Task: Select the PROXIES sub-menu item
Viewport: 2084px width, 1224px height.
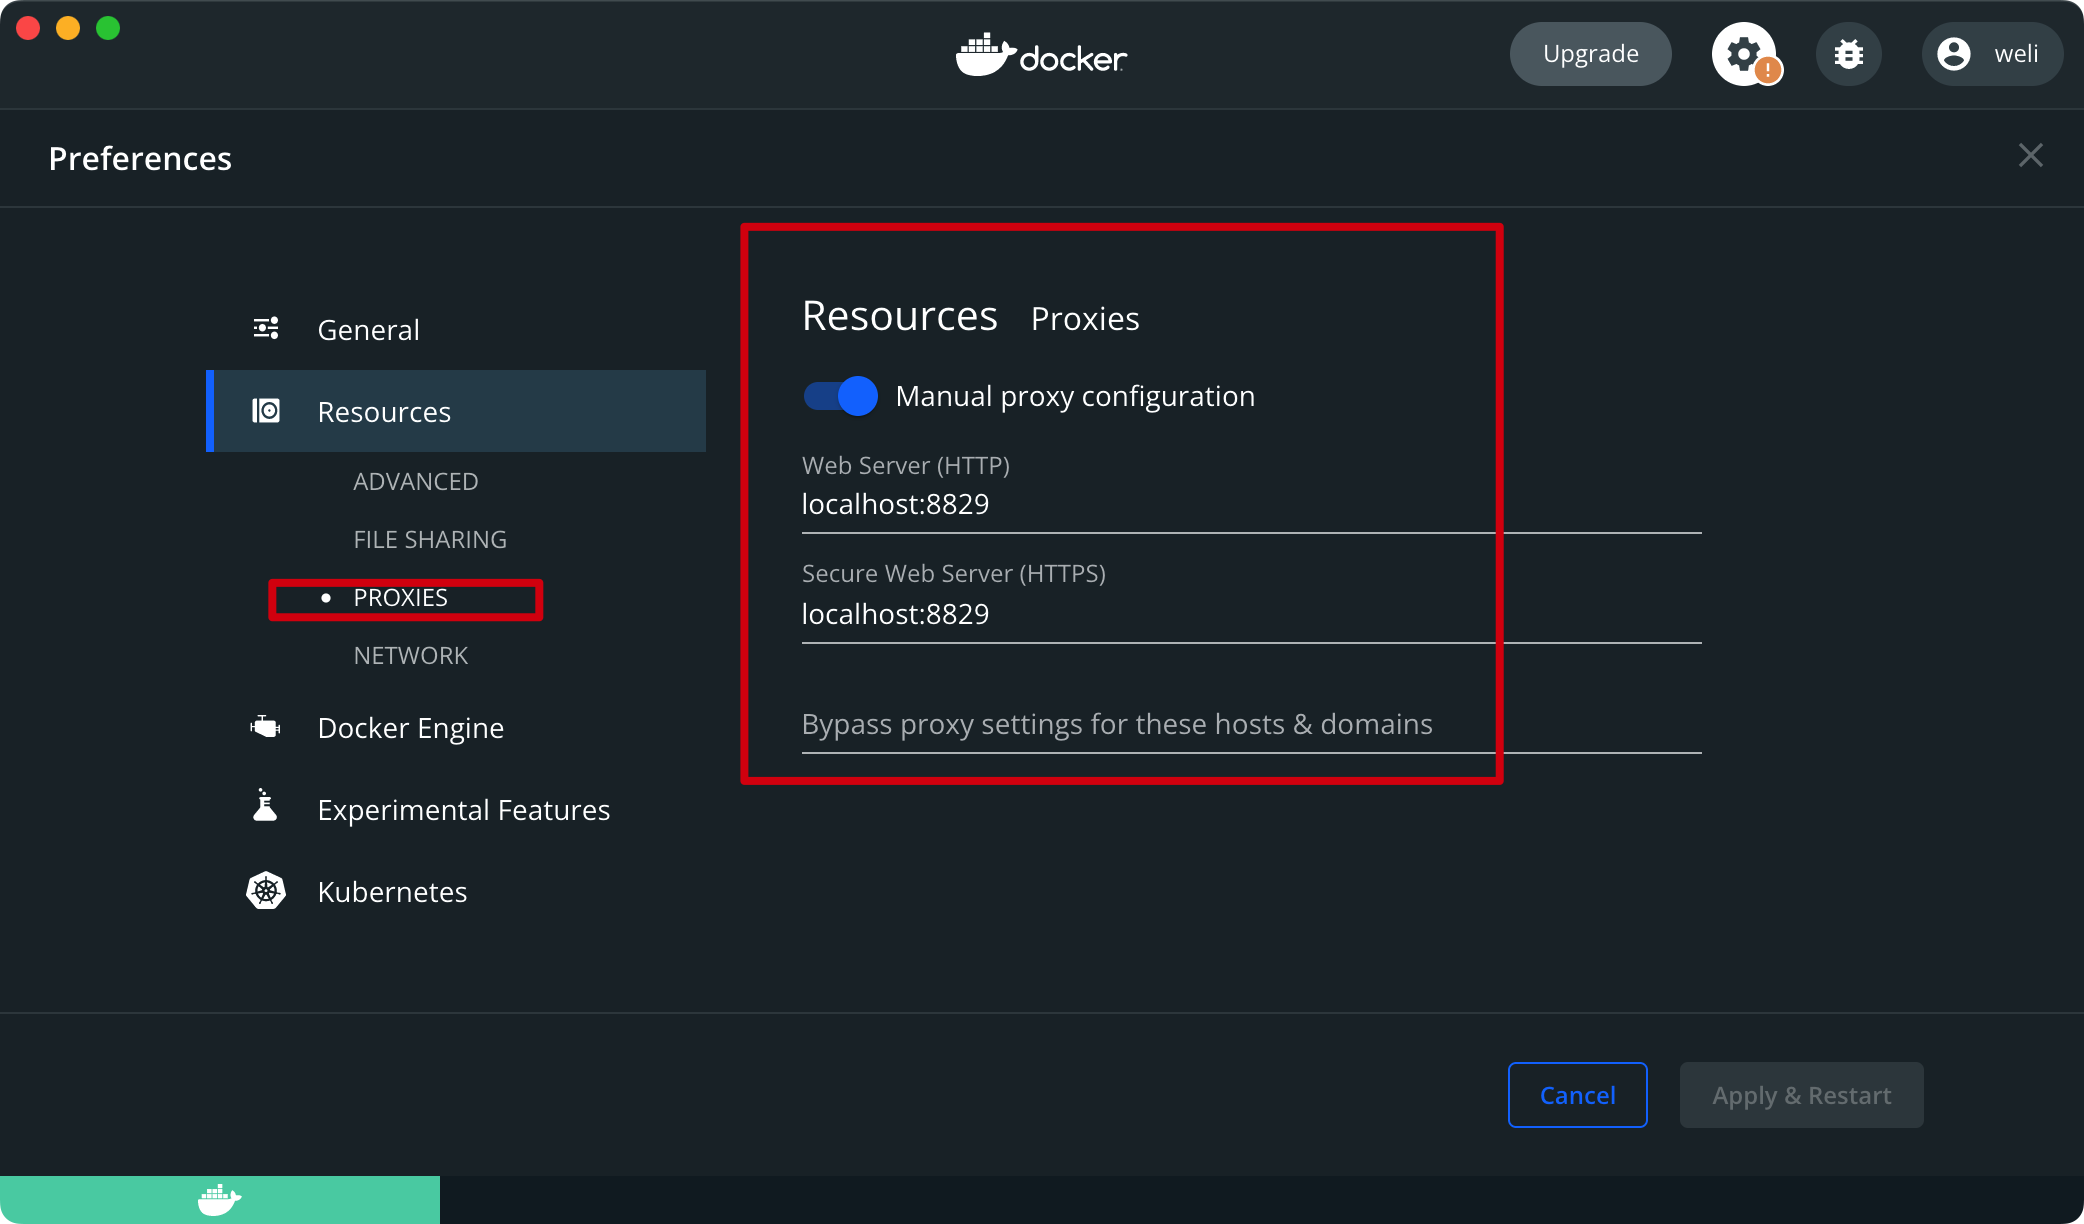Action: [400, 598]
